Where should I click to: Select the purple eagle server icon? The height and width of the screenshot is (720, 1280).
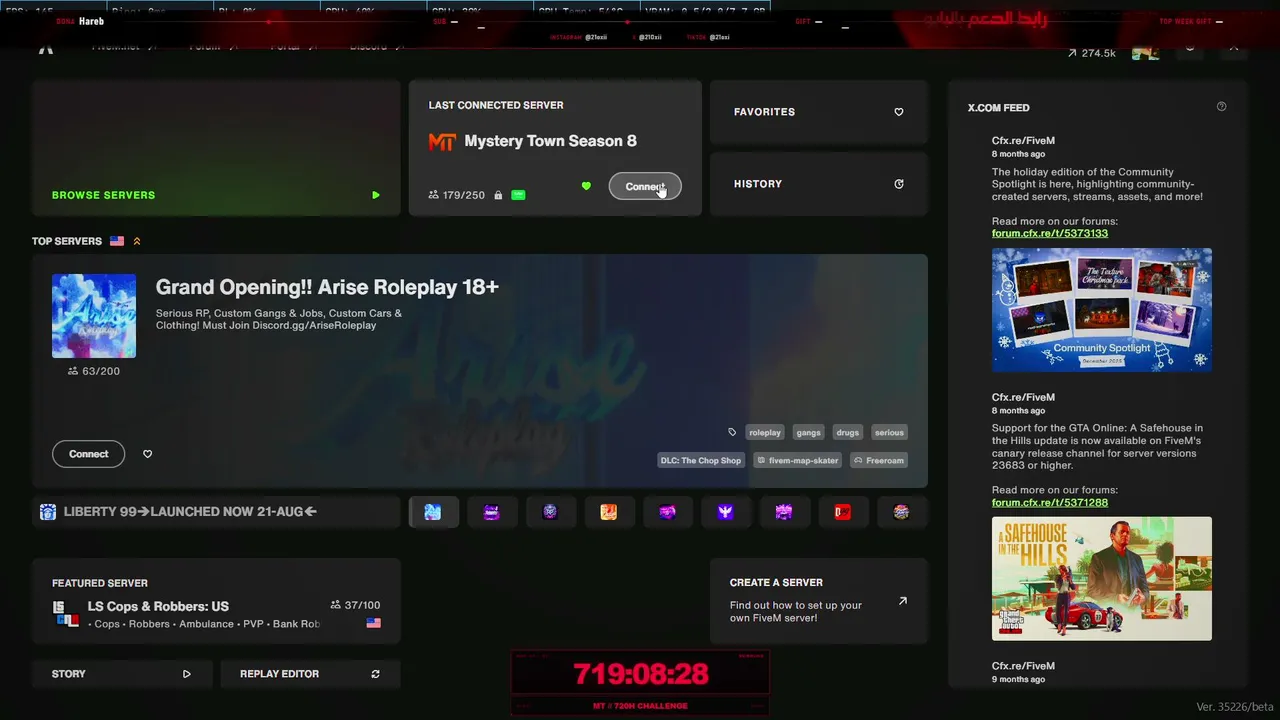click(x=725, y=512)
